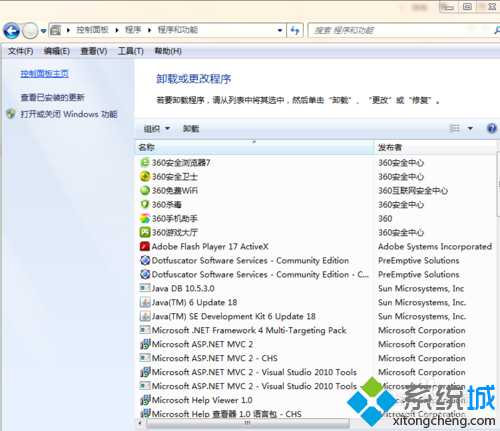Select the 360游戏大厅 icon
Image resolution: width=500 pixels, height=431 pixels.
(145, 232)
